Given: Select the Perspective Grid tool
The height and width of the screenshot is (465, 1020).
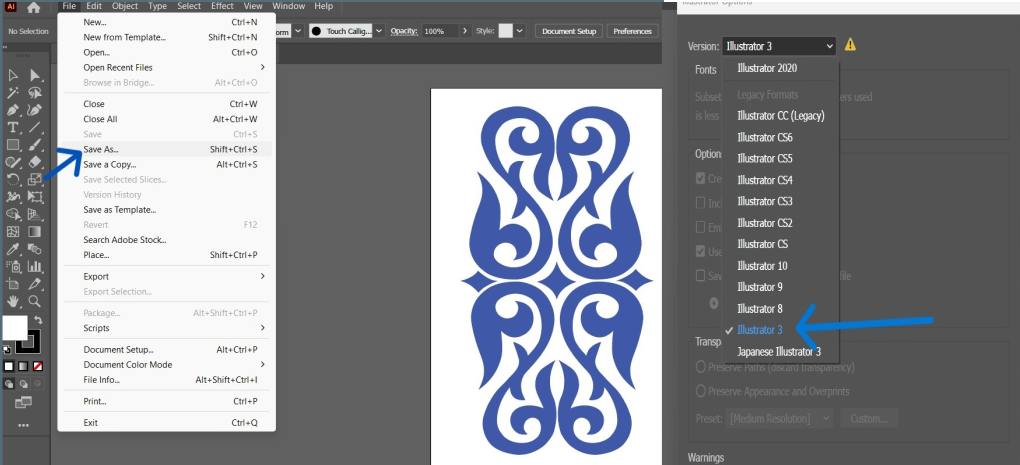Looking at the screenshot, I should [35, 214].
